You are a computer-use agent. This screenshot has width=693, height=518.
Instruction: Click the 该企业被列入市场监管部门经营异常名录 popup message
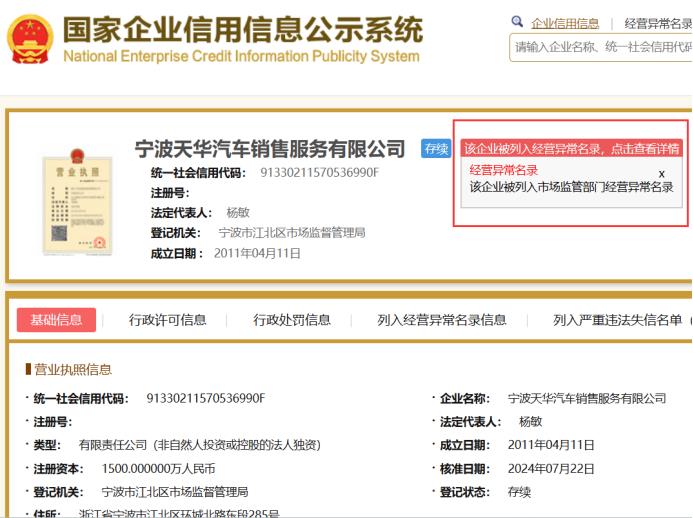[x=571, y=187]
